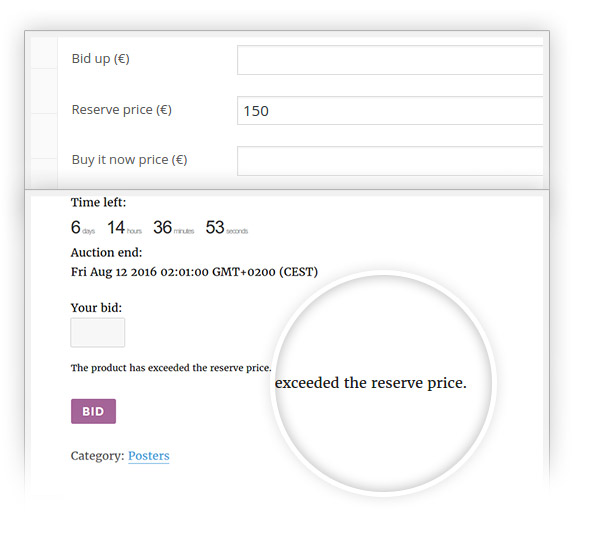Click the Auction end heading

click(106, 252)
